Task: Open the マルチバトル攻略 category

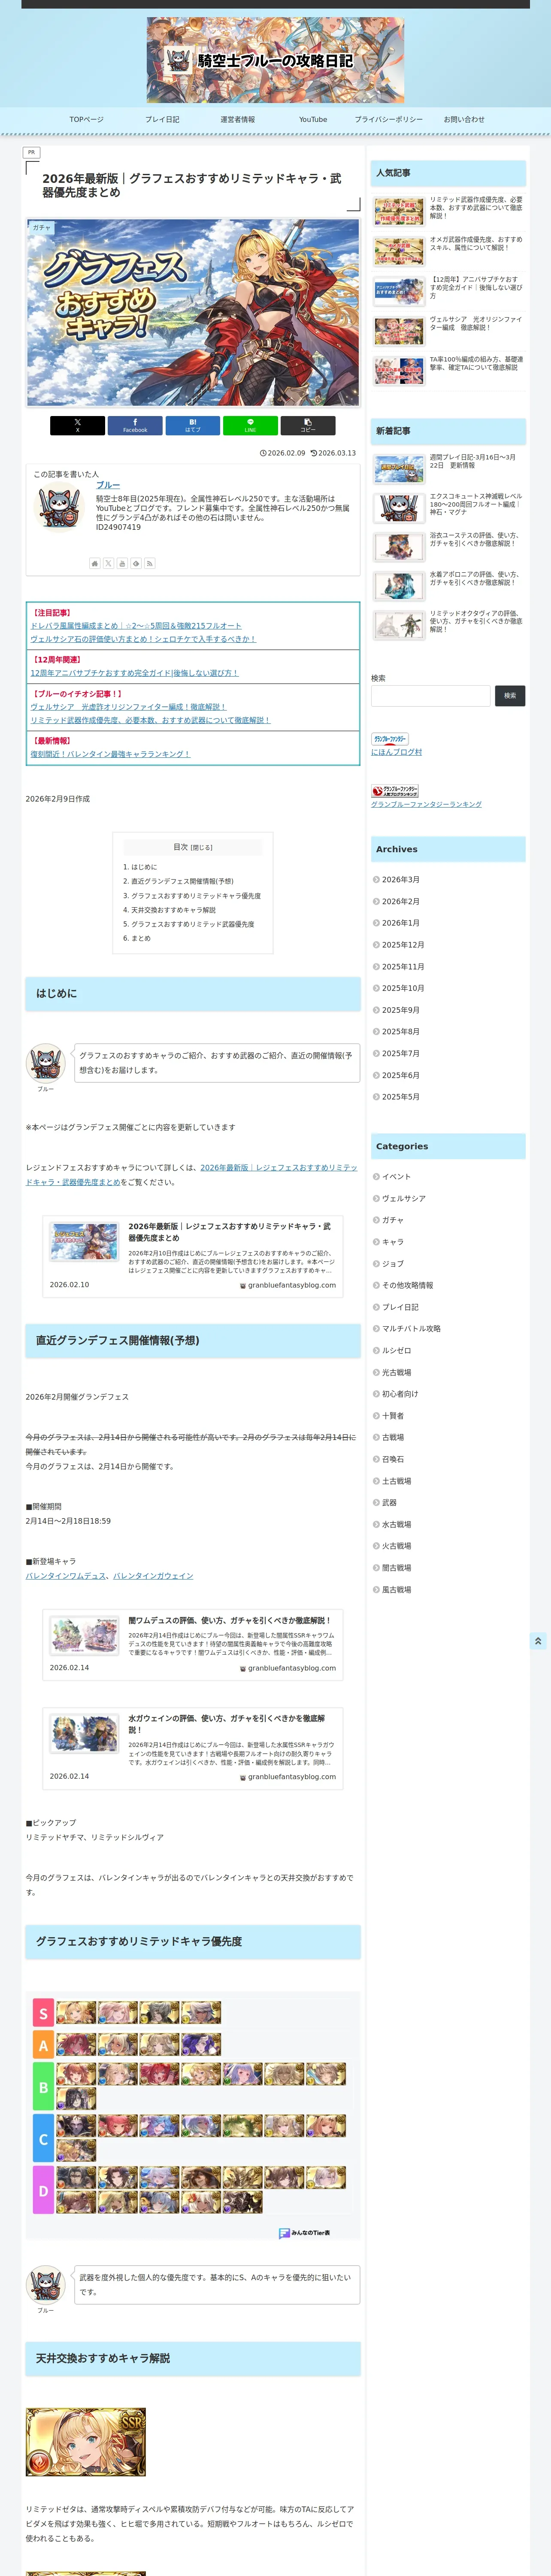Action: click(x=411, y=1329)
